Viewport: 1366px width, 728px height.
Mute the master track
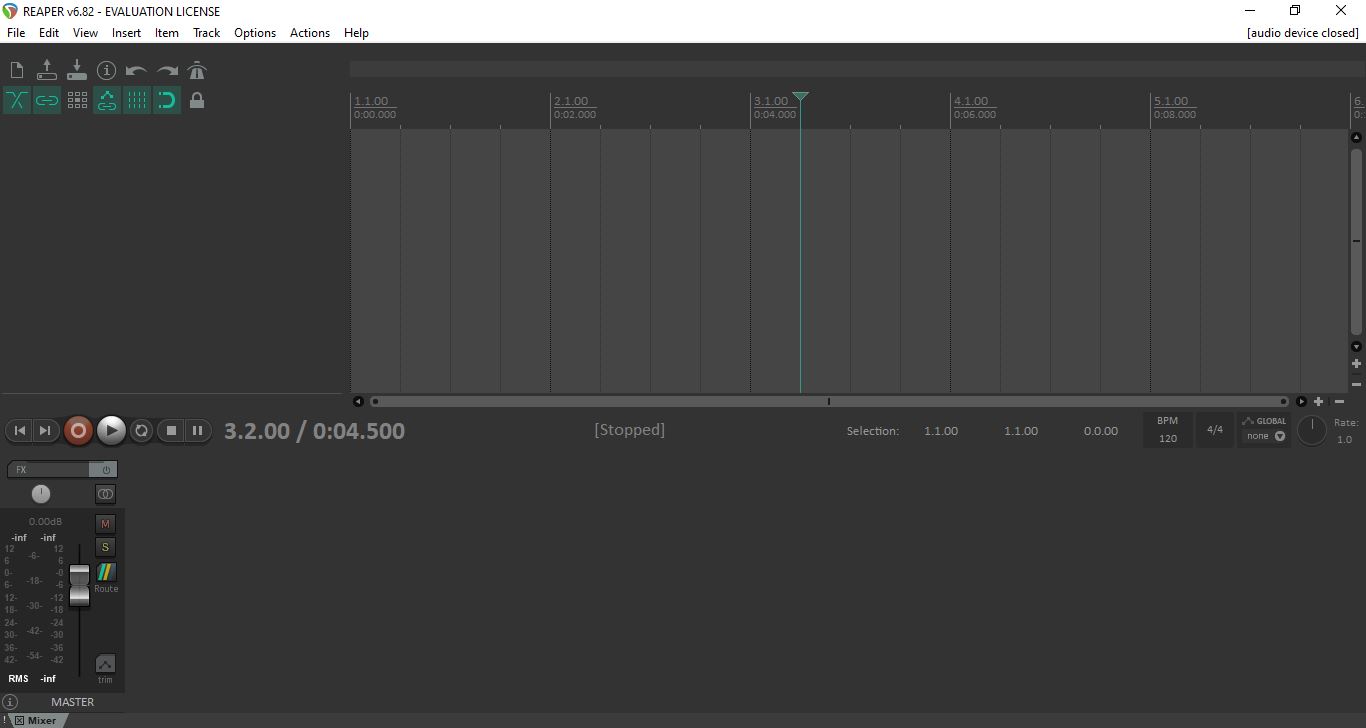(x=105, y=523)
